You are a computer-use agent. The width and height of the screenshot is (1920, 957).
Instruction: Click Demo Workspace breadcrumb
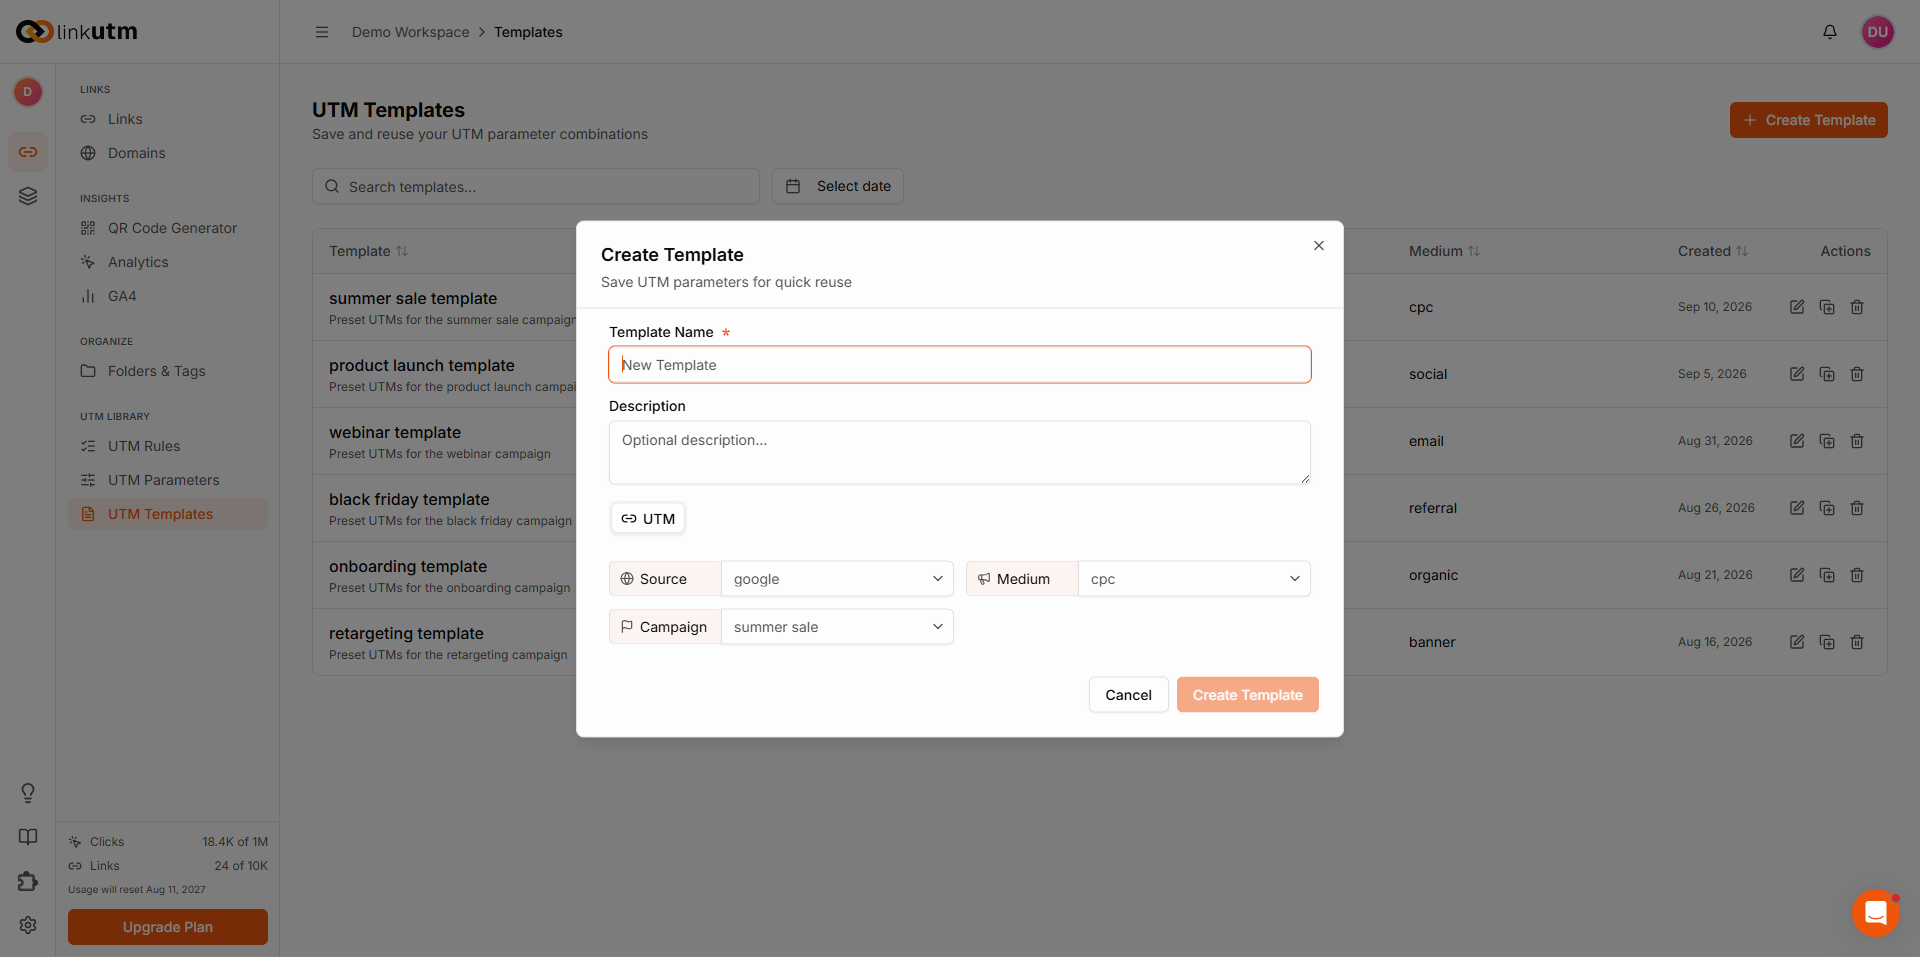[410, 32]
